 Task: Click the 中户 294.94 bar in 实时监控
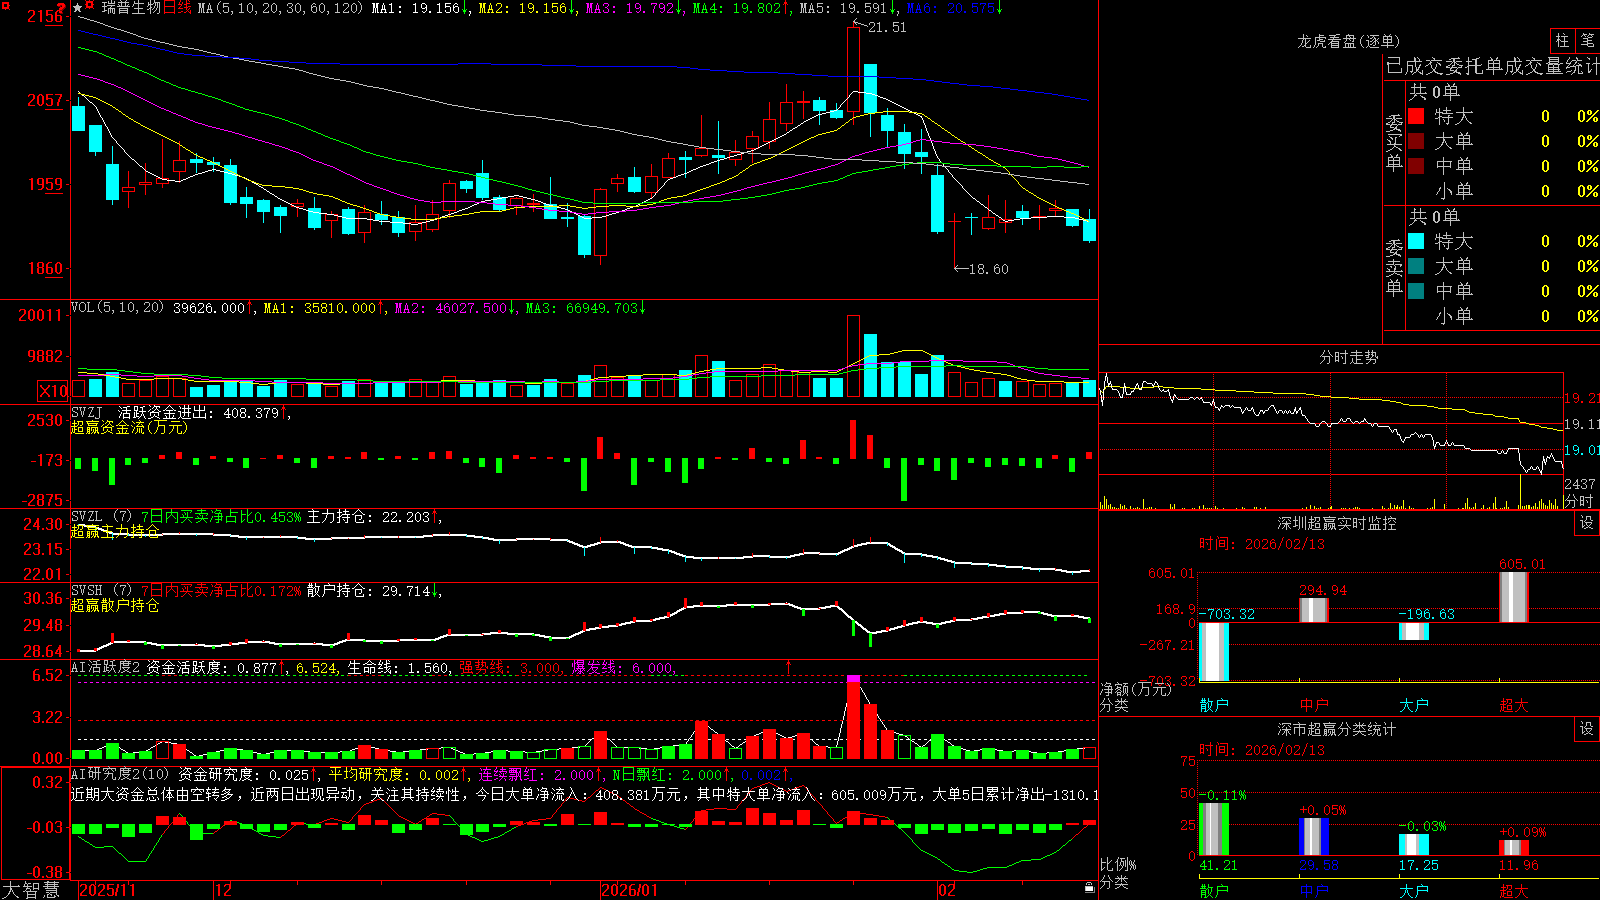coord(1314,610)
